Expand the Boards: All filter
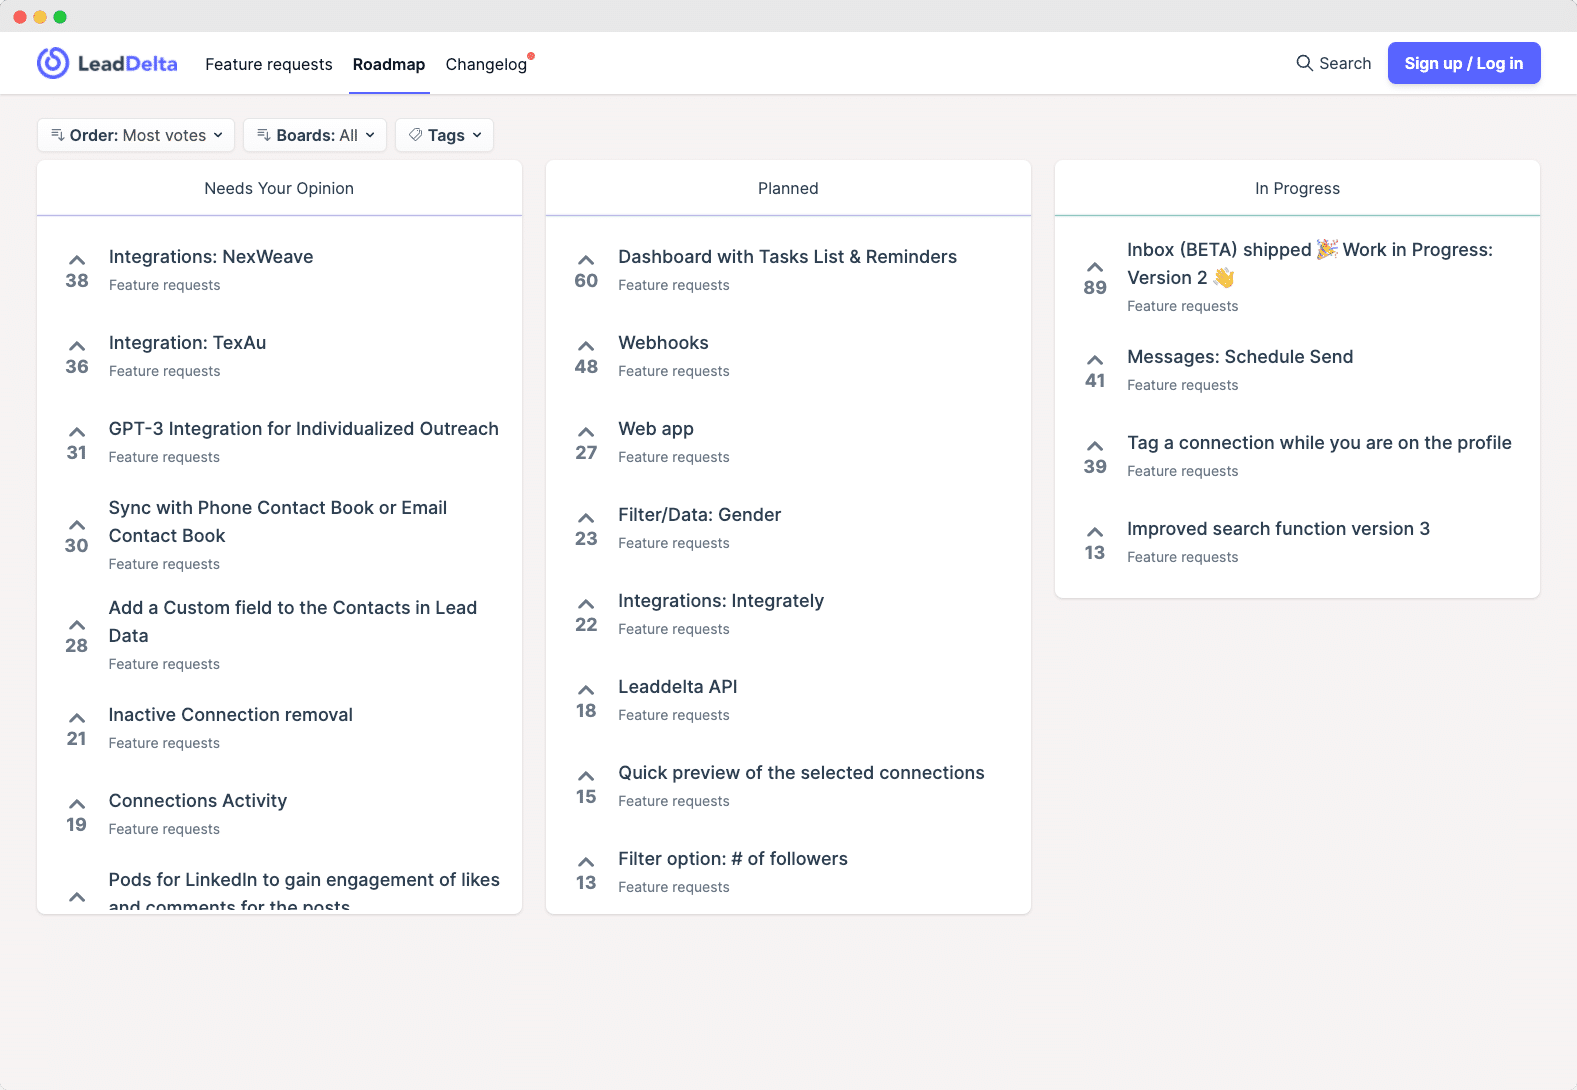The height and width of the screenshot is (1090, 1577). [x=315, y=135]
